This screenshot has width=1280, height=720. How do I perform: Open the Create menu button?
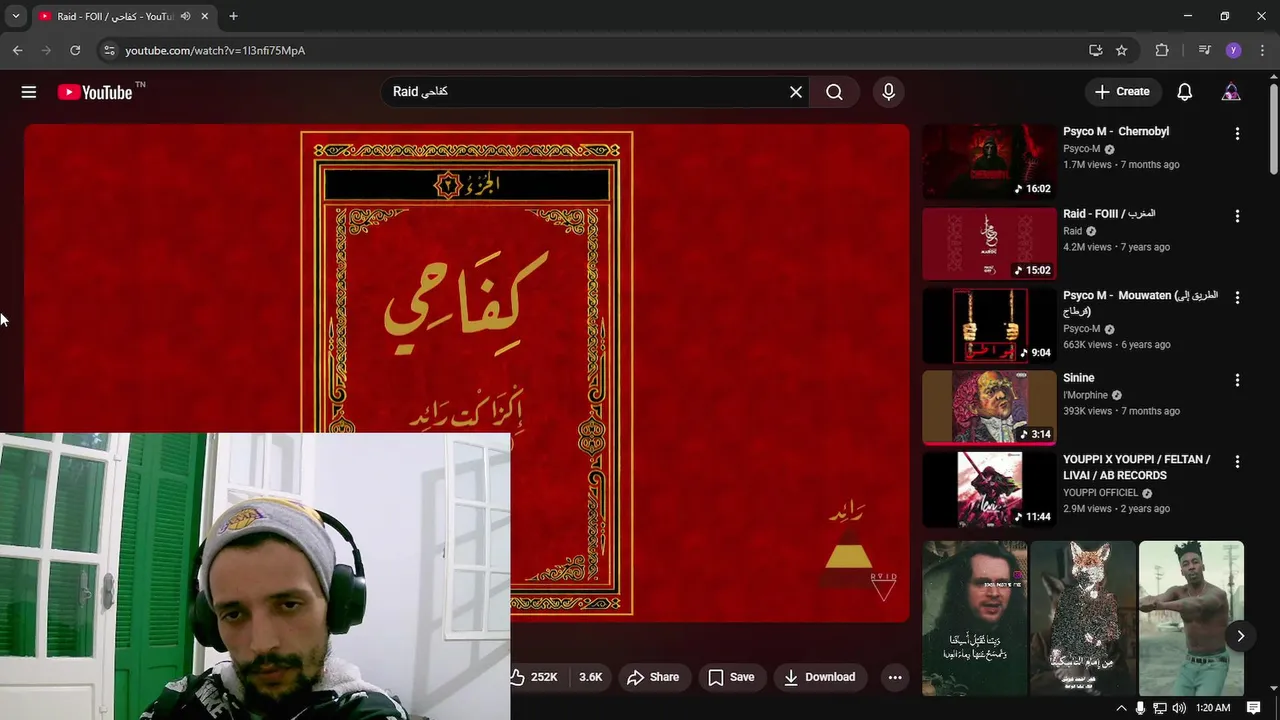coord(1123,91)
